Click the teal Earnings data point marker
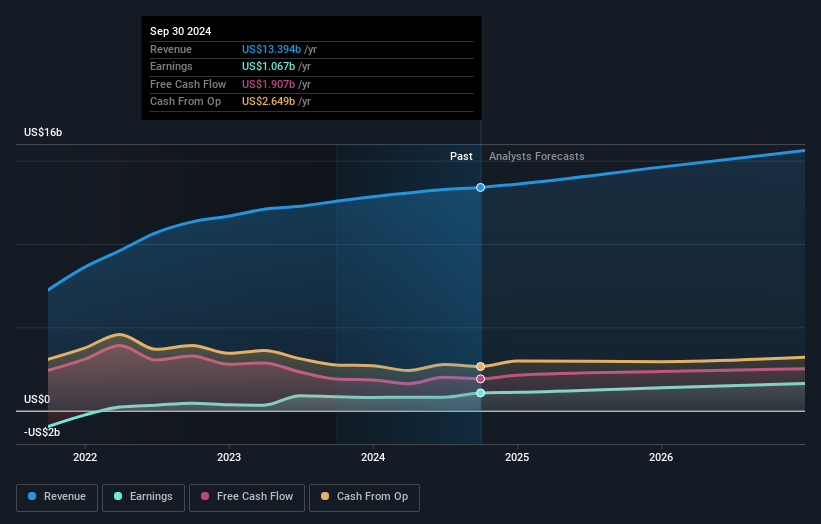Viewport: 821px width, 524px height. coord(480,393)
